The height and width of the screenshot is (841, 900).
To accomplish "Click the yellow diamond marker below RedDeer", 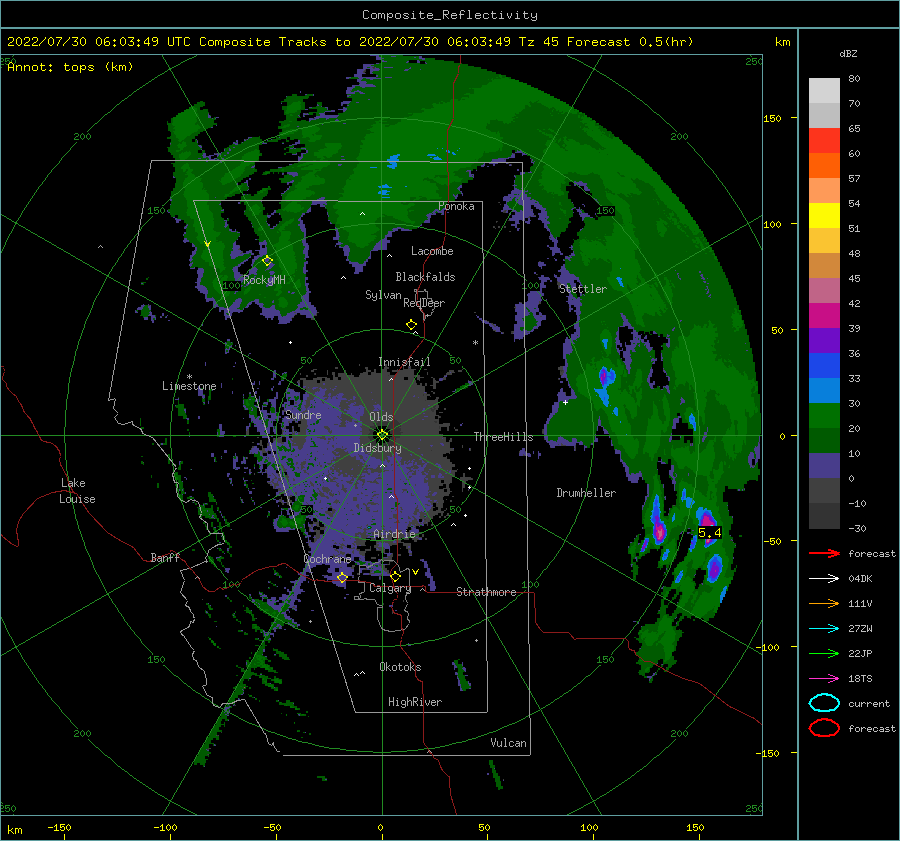I will tap(411, 325).
